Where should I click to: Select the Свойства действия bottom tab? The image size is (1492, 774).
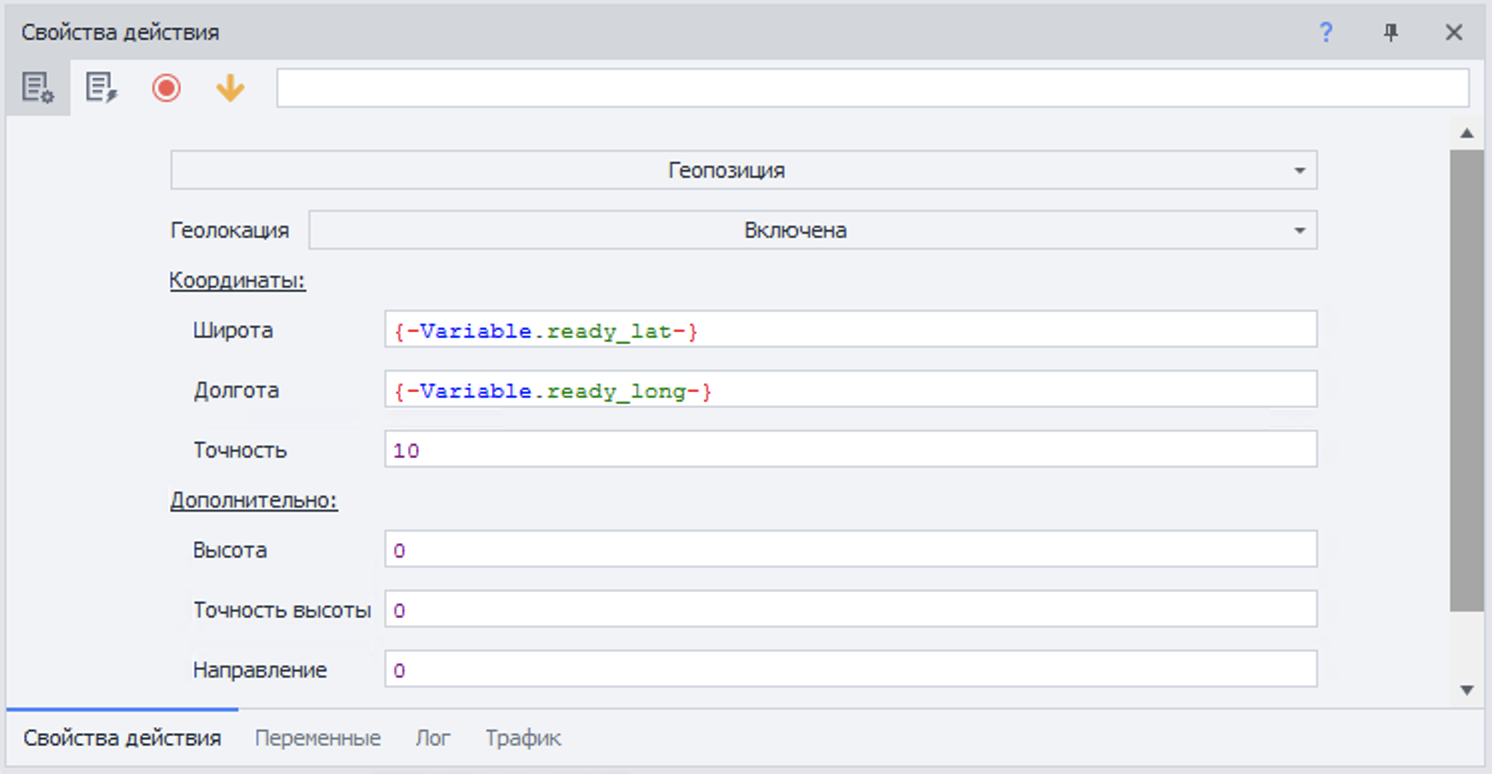click(x=122, y=739)
